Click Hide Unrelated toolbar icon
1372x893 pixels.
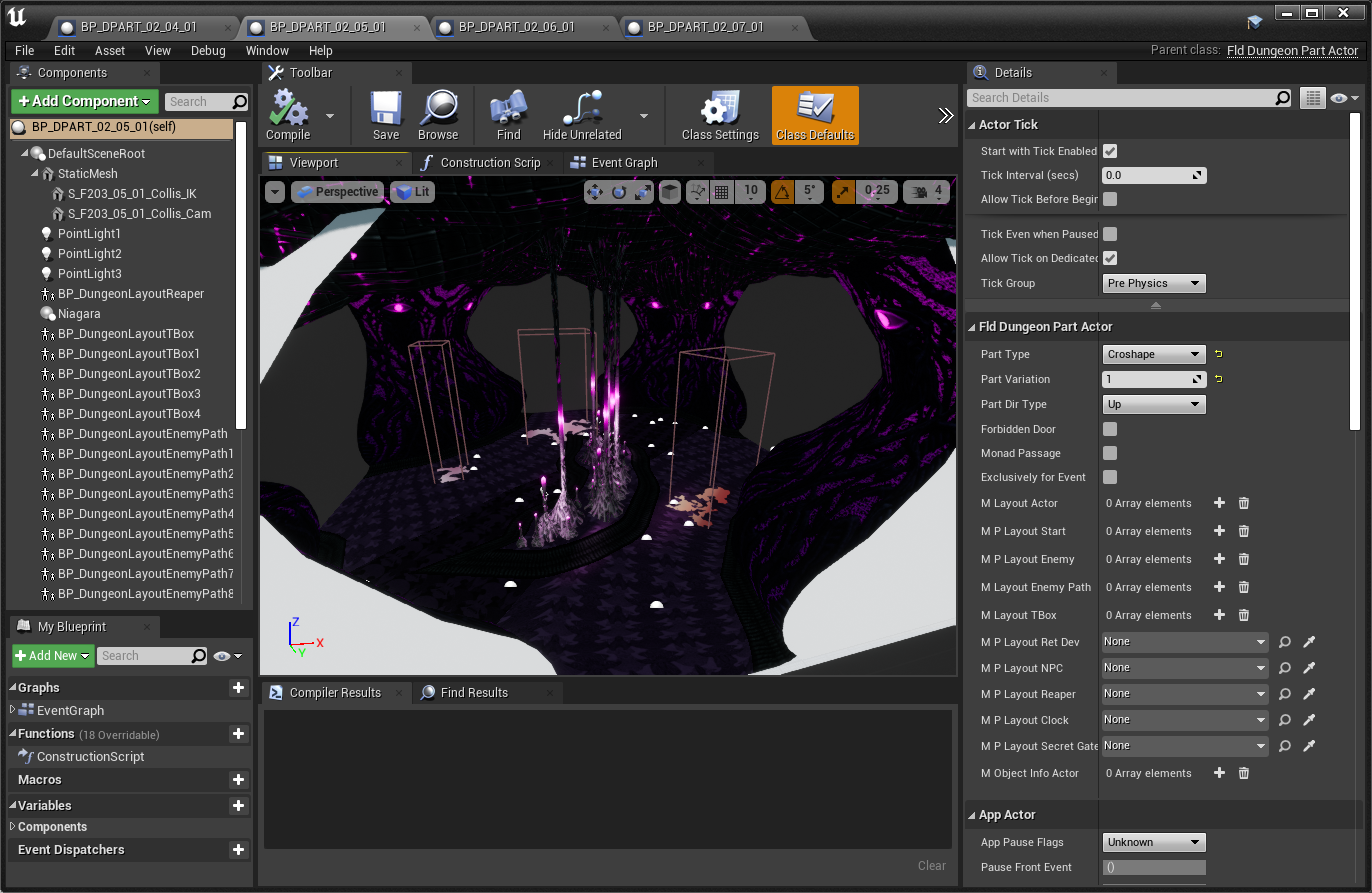click(582, 115)
